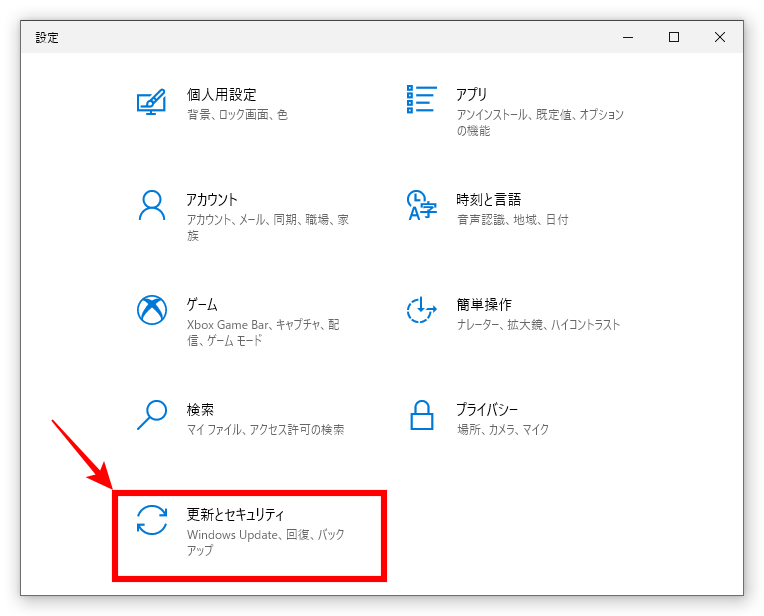Click the 時刻と言語 clock icon
This screenshot has height=616, width=764.
click(421, 205)
